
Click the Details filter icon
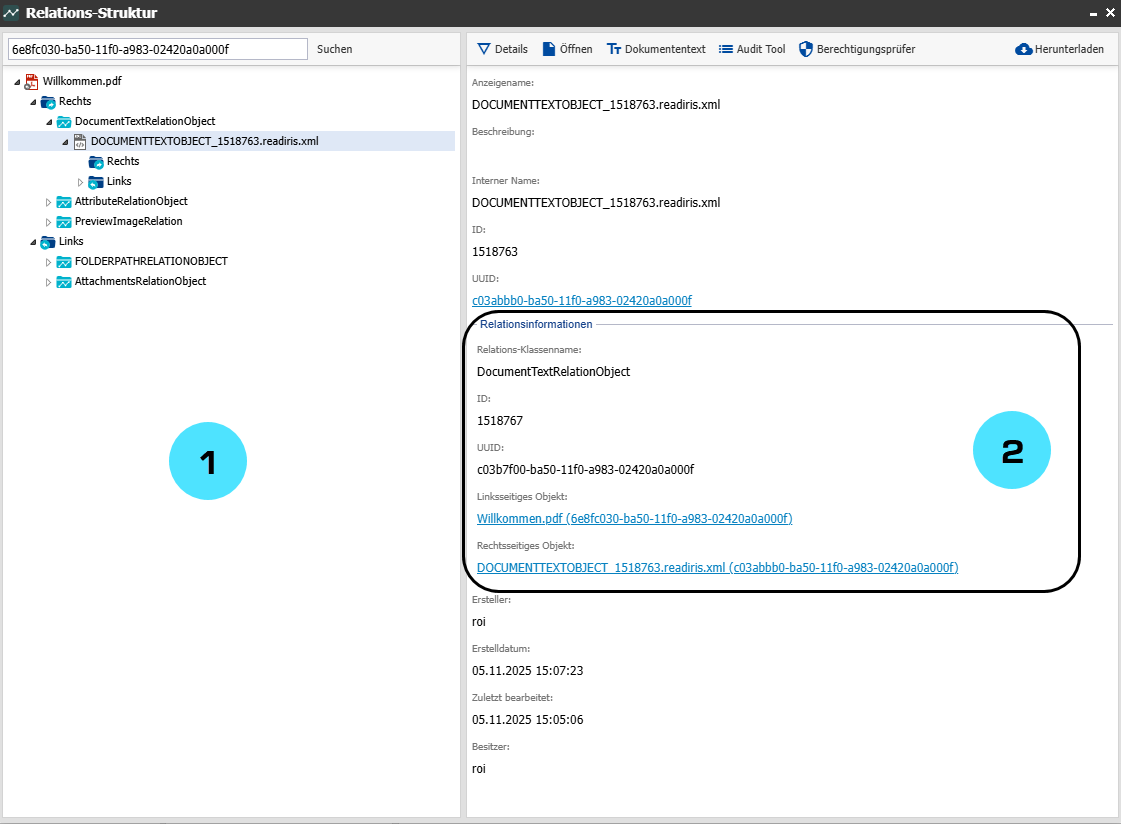[x=484, y=49]
